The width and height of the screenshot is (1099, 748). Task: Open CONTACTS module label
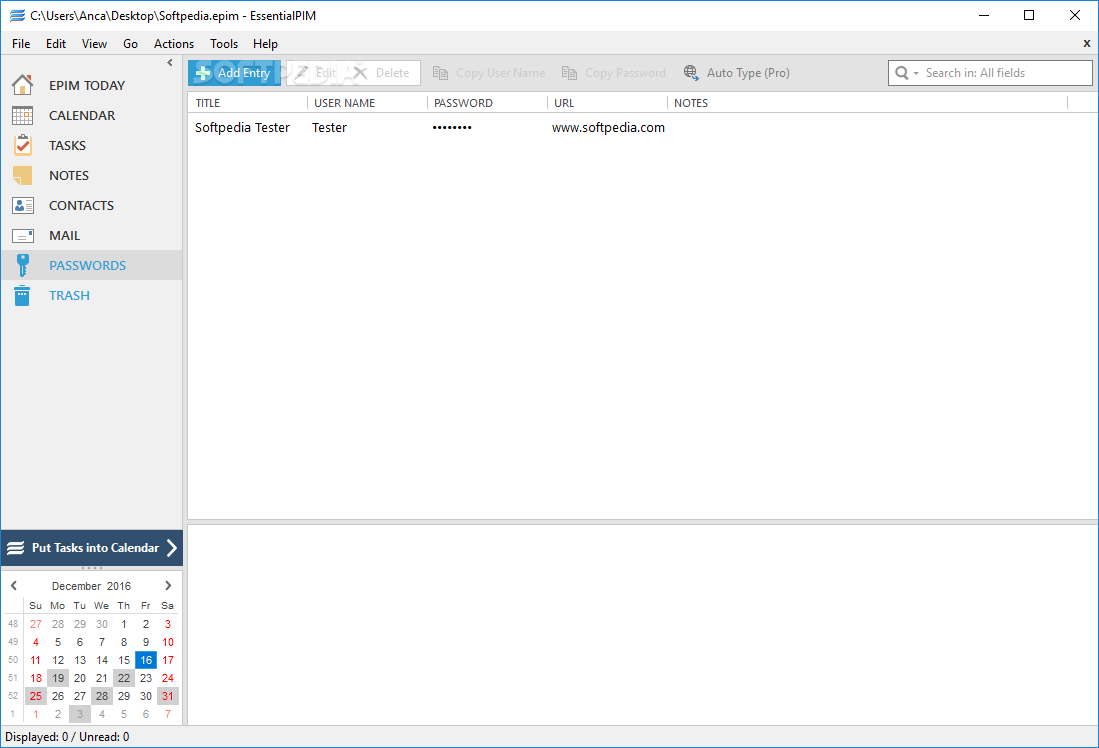81,205
